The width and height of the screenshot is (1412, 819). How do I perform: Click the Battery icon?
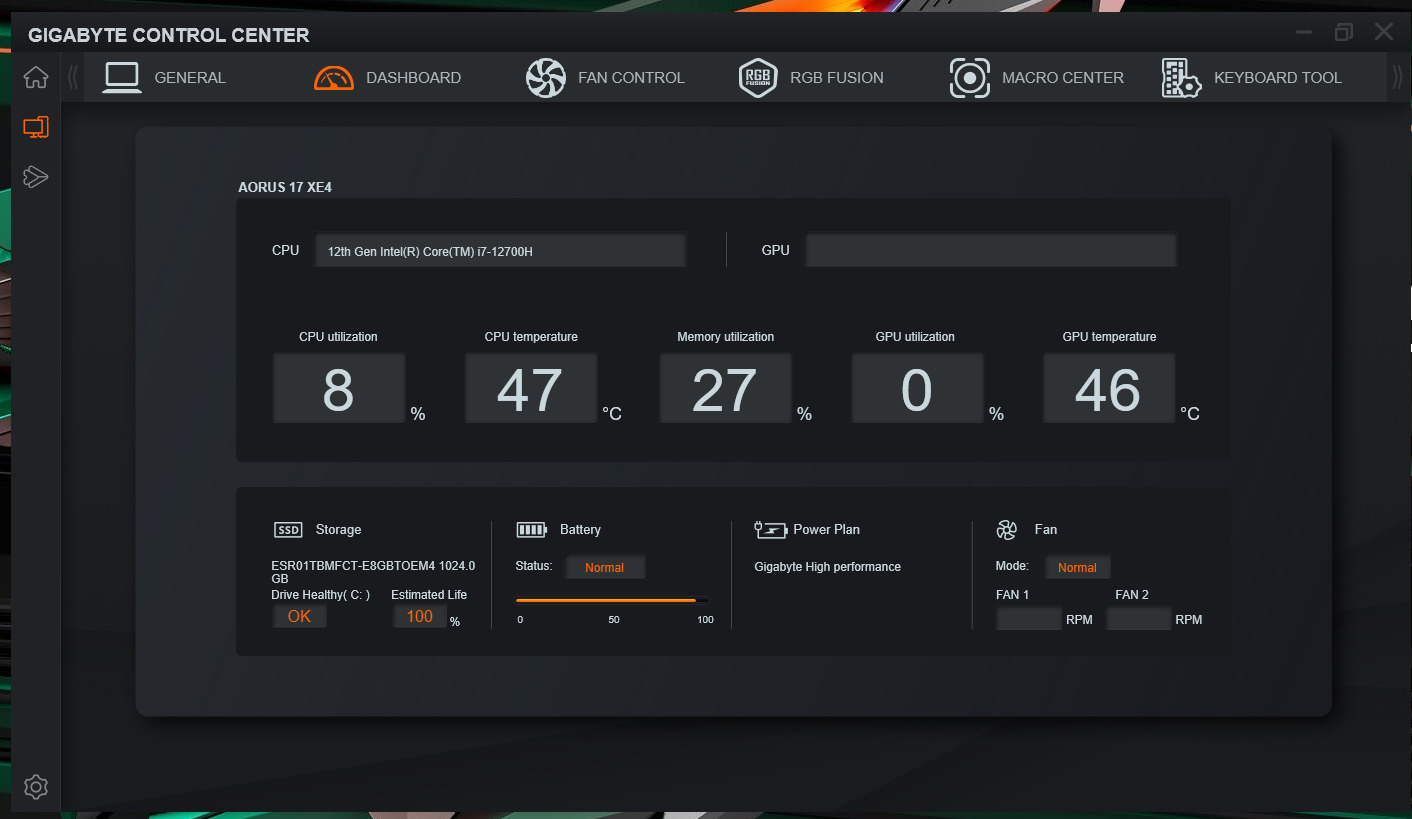tap(532, 530)
